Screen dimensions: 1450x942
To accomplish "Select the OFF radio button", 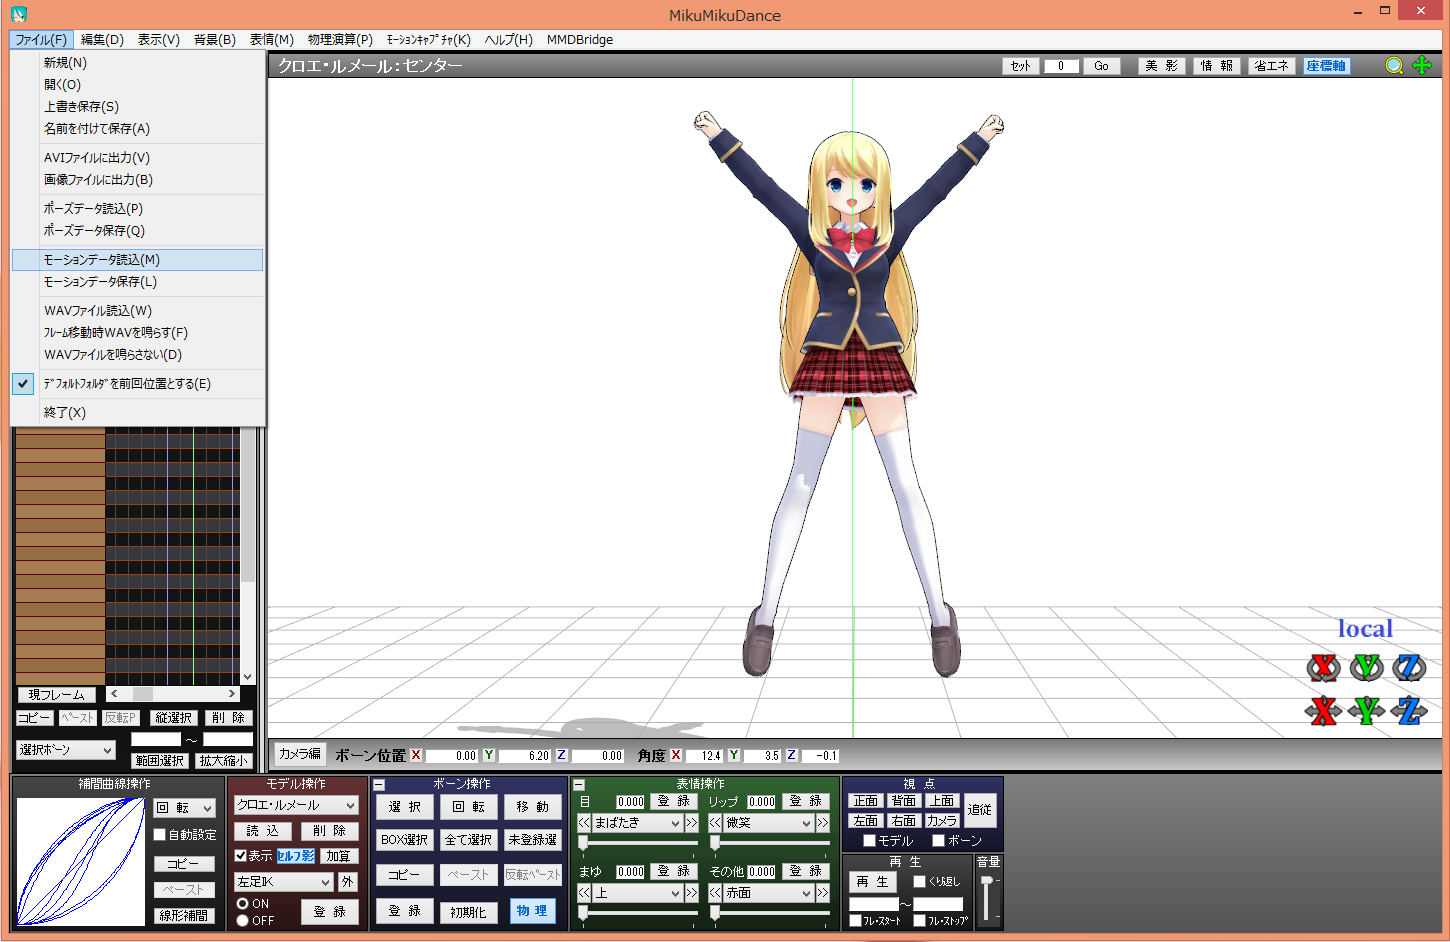I will pyautogui.click(x=242, y=921).
